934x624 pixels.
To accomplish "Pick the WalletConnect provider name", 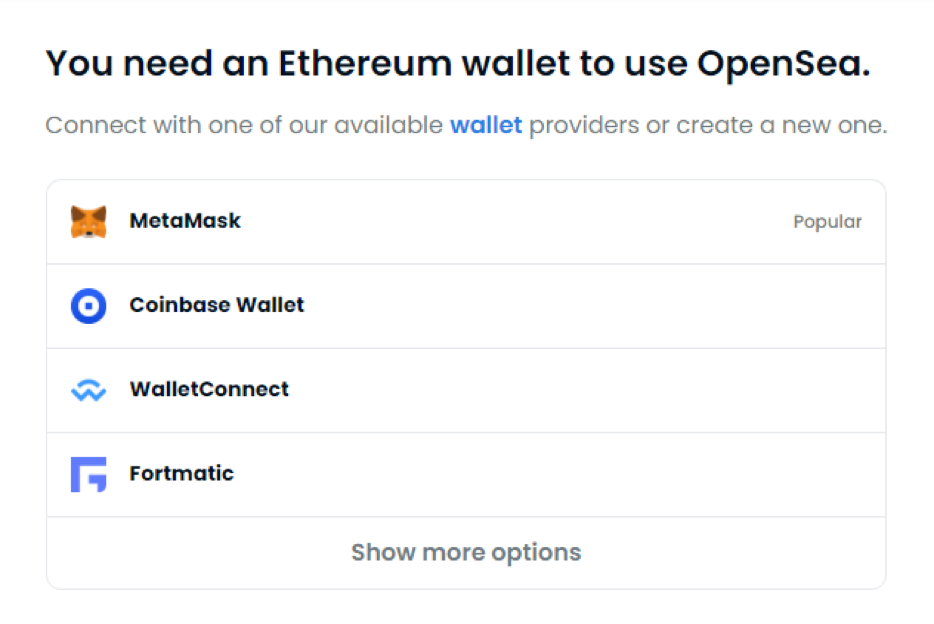I will coord(209,389).
